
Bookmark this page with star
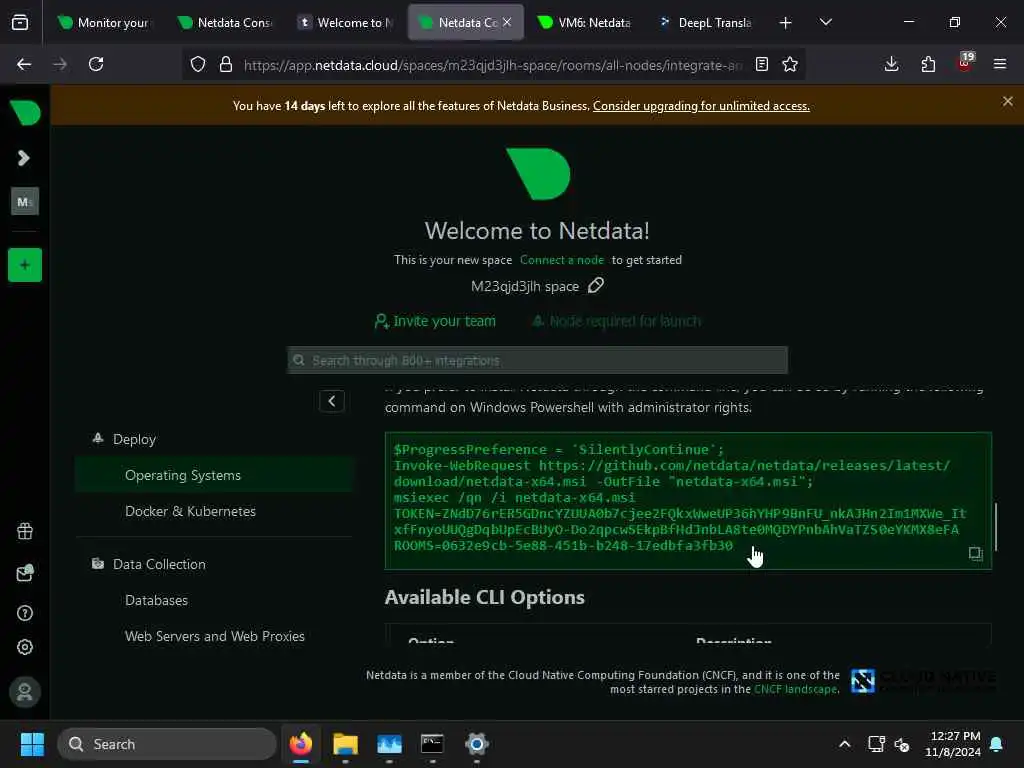pos(790,64)
